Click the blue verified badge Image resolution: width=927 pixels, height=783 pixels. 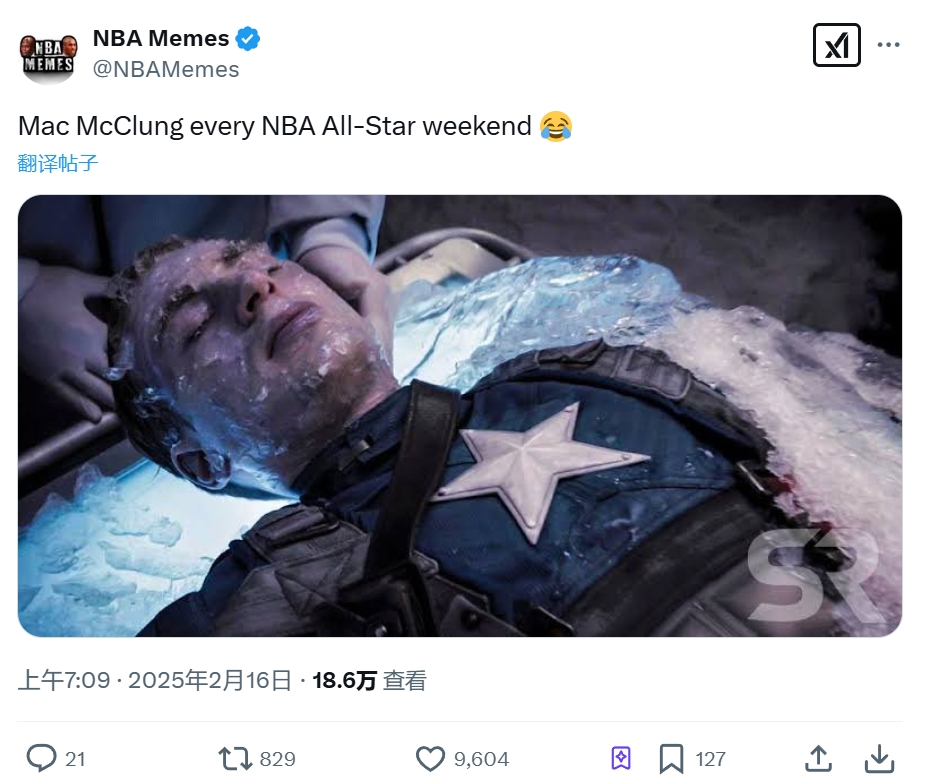pos(247,39)
